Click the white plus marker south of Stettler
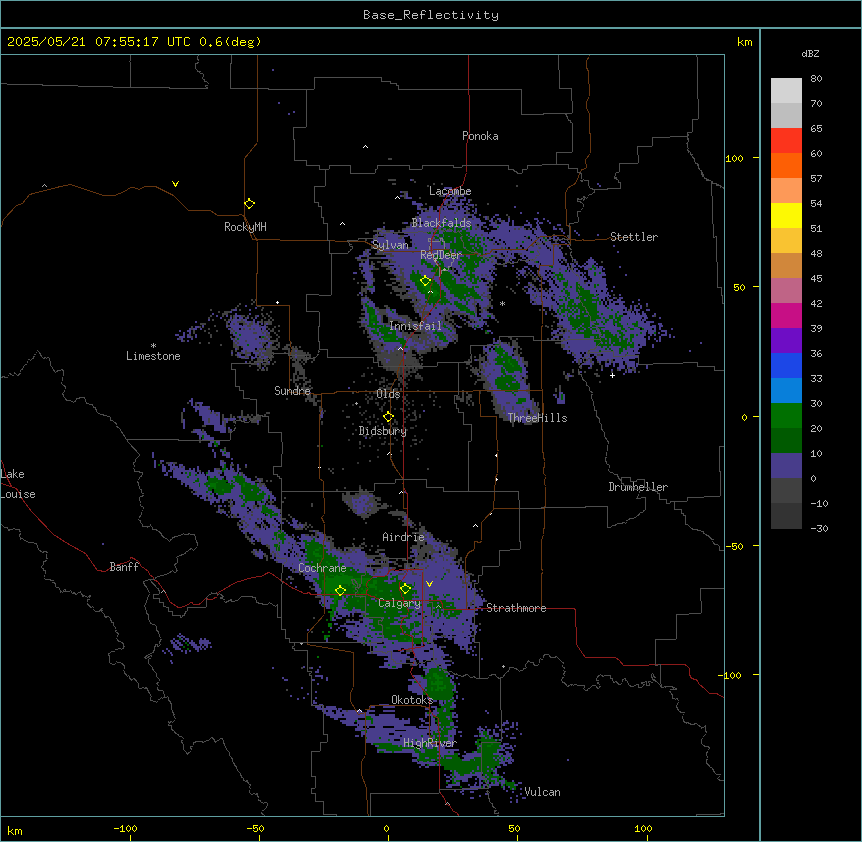 pos(612,375)
